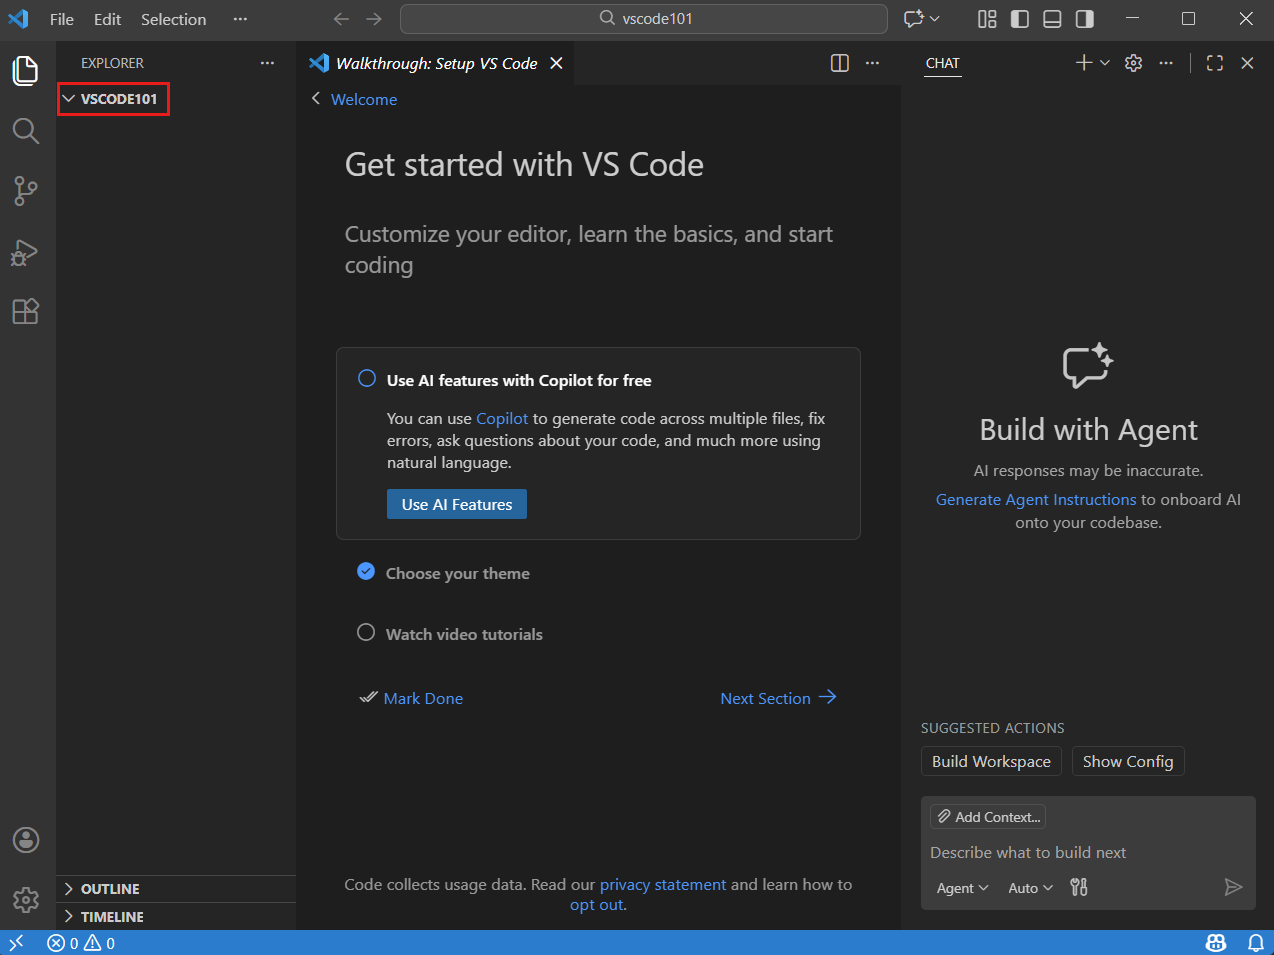
Task: Open the notifications bell icon
Action: pos(1256,942)
